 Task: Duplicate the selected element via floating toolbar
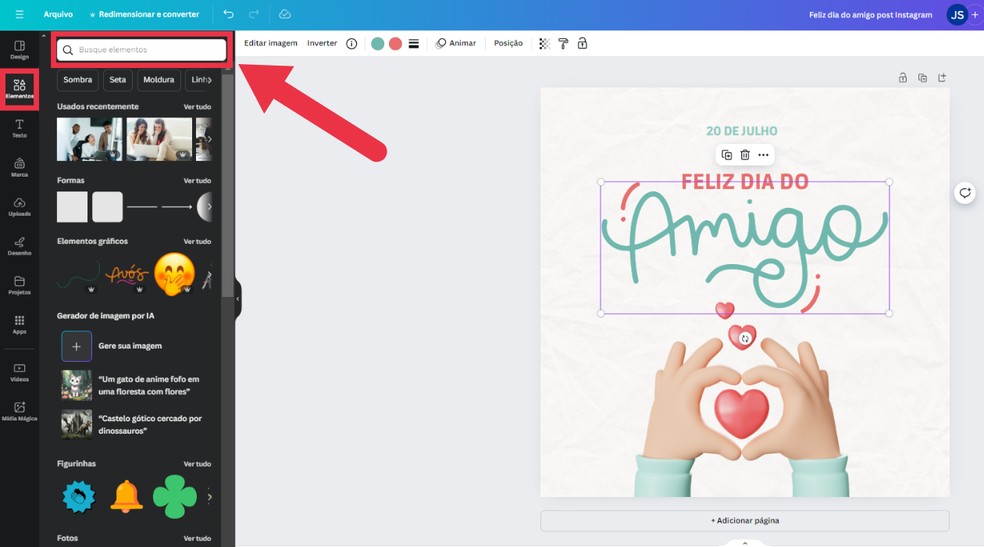pyautogui.click(x=727, y=155)
